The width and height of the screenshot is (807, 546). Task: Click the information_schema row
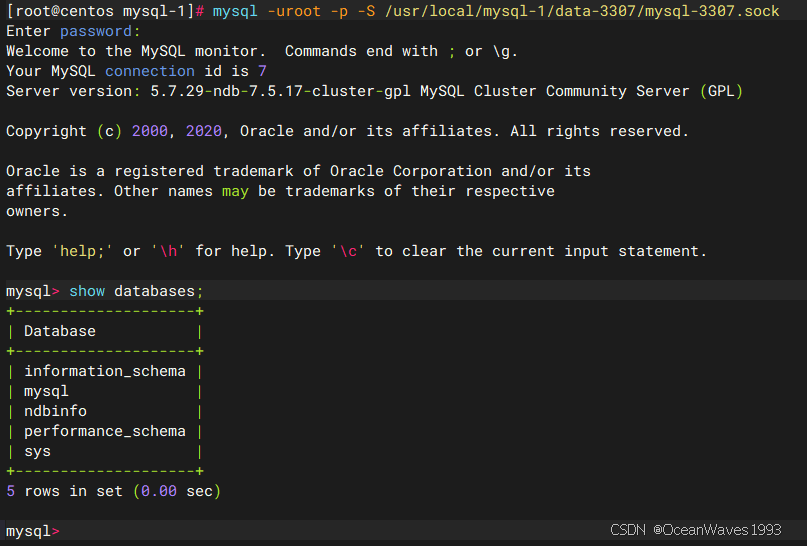[104, 371]
